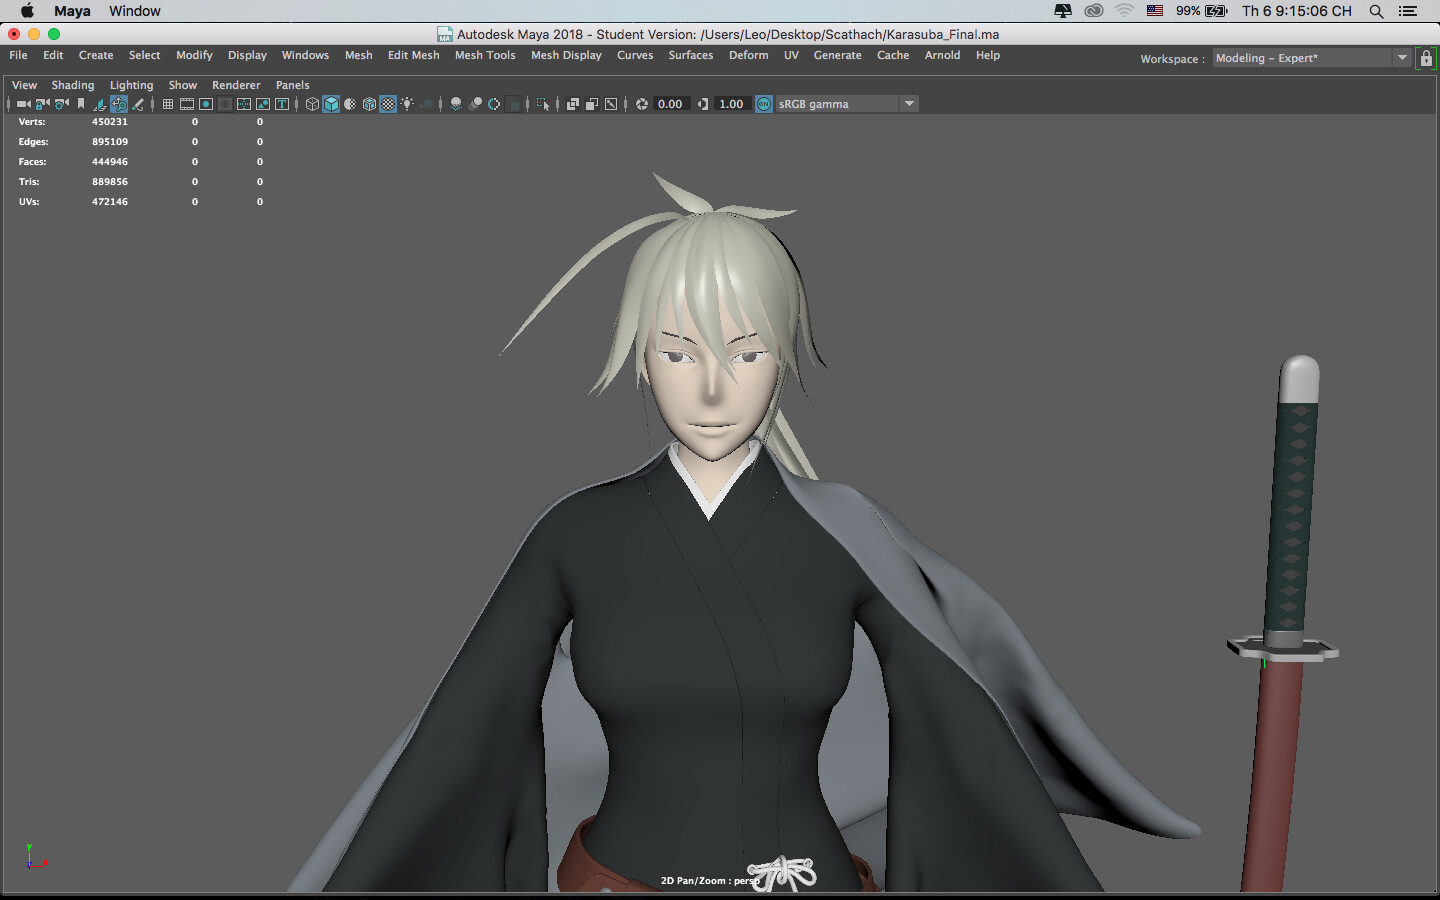Screen dimensions: 1440x900
Task: Open the Apple menu
Action: click(x=27, y=11)
